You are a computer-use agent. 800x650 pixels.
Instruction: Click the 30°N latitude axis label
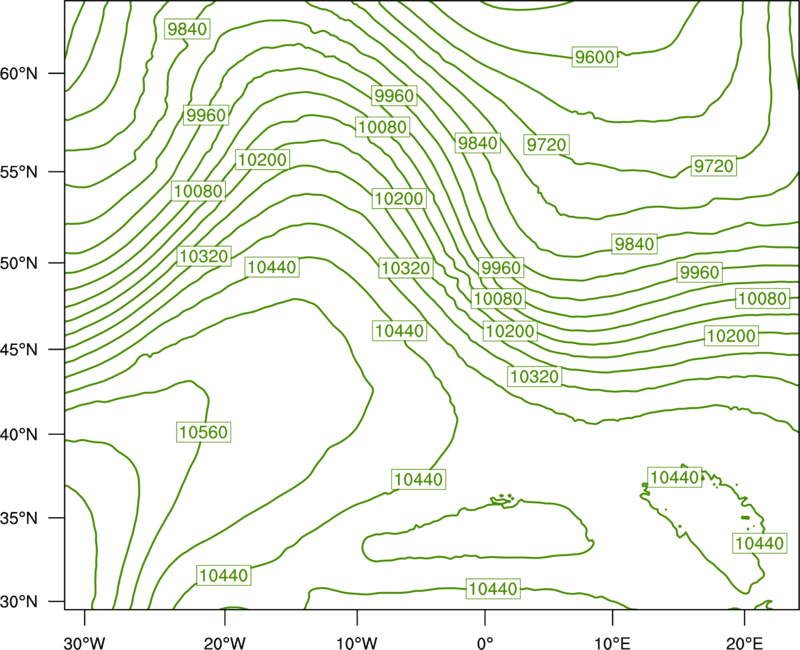19,602
